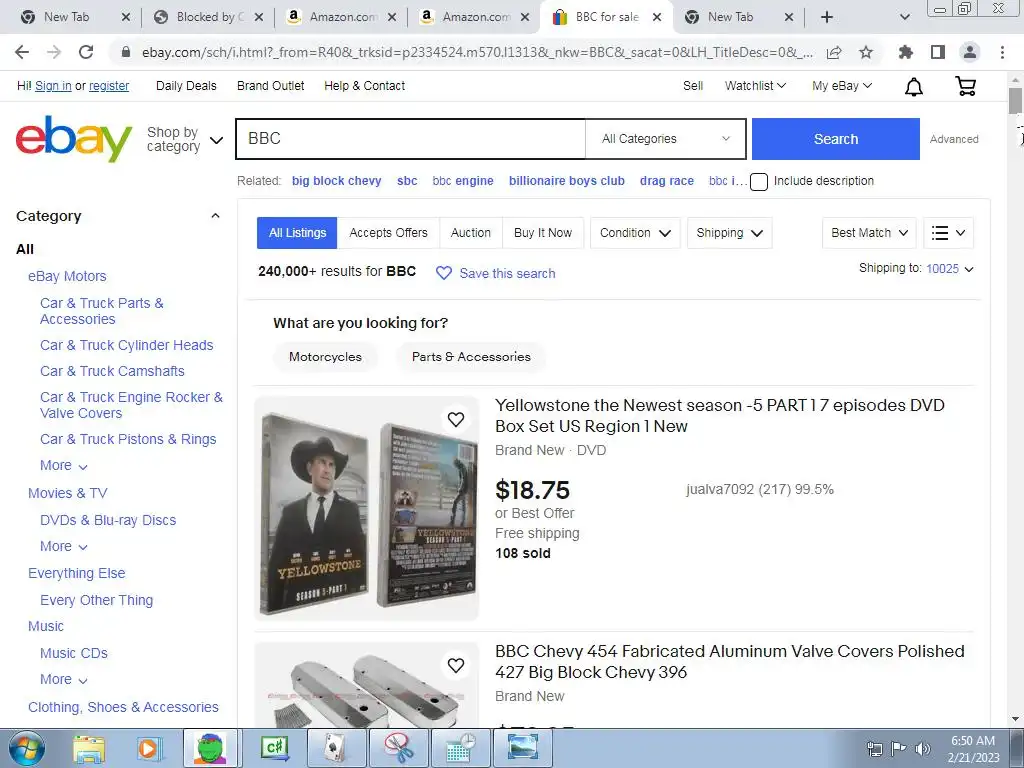Click the page vertical scrollbar thumb
The width and height of the screenshot is (1024, 768).
tap(1015, 101)
